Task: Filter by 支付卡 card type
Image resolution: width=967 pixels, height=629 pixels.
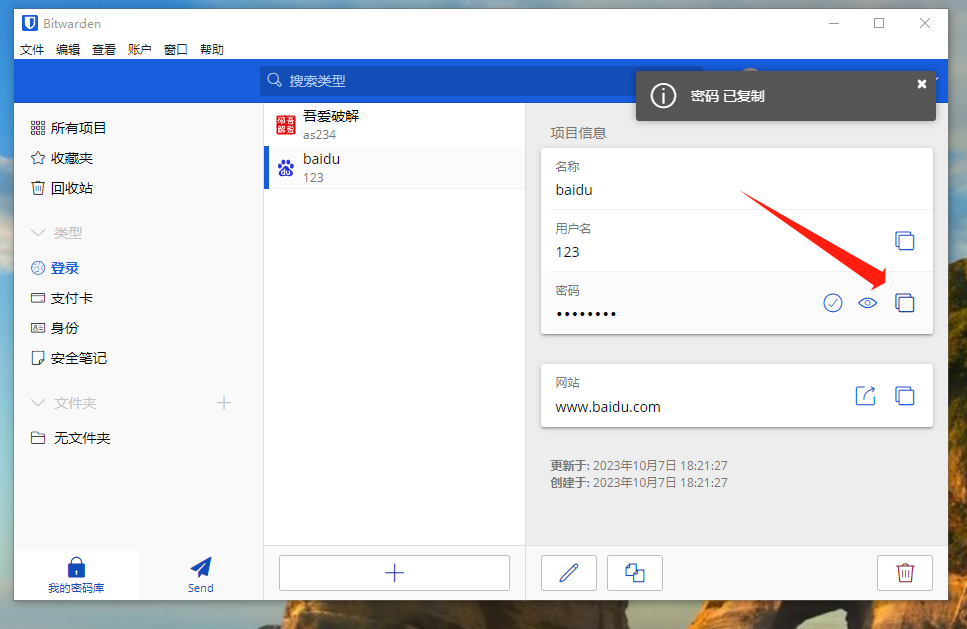Action: pyautogui.click(x=62, y=298)
